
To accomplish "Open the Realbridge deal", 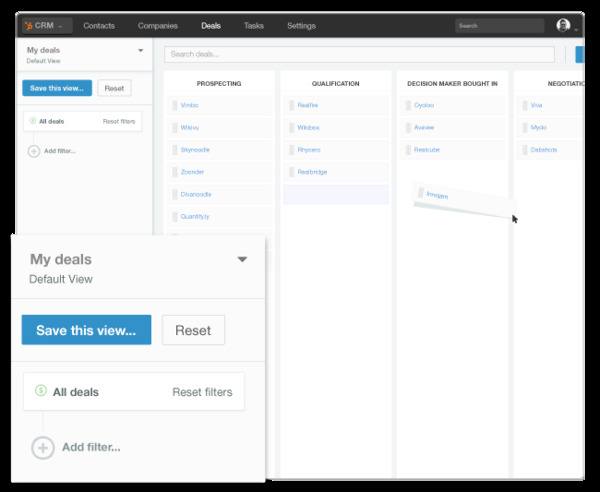I will (312, 172).
